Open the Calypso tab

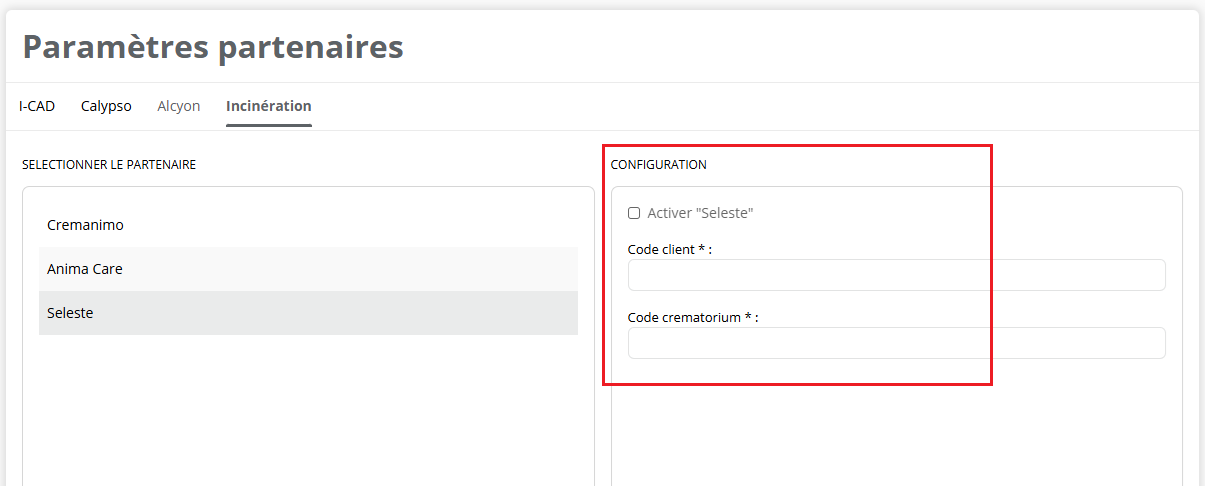(106, 106)
